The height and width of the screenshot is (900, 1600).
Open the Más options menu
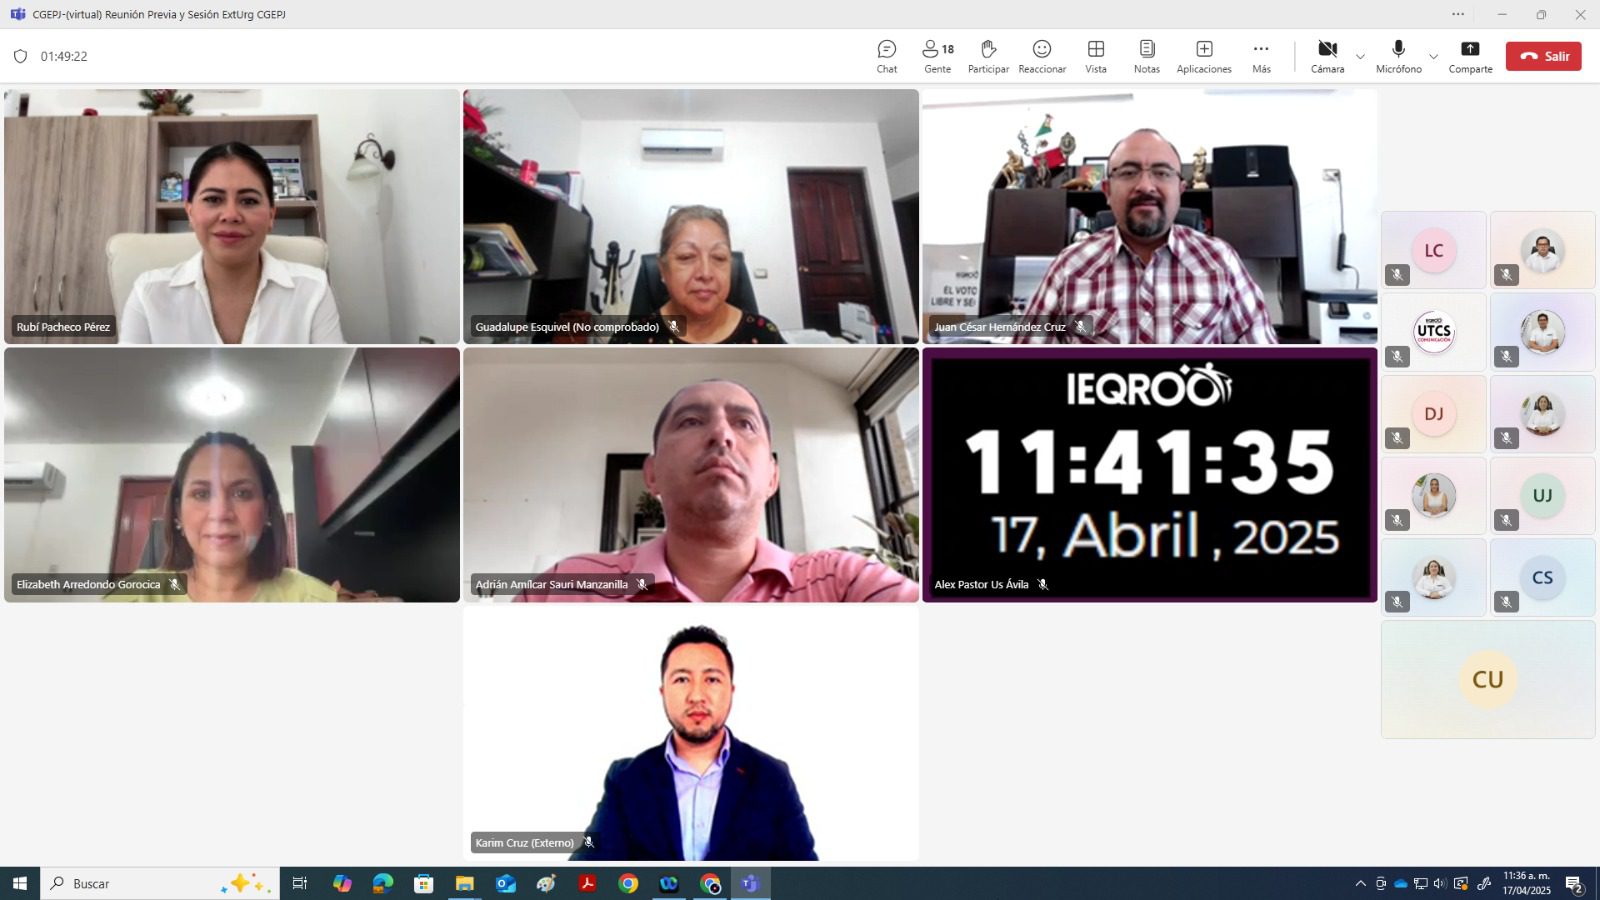tap(1261, 57)
